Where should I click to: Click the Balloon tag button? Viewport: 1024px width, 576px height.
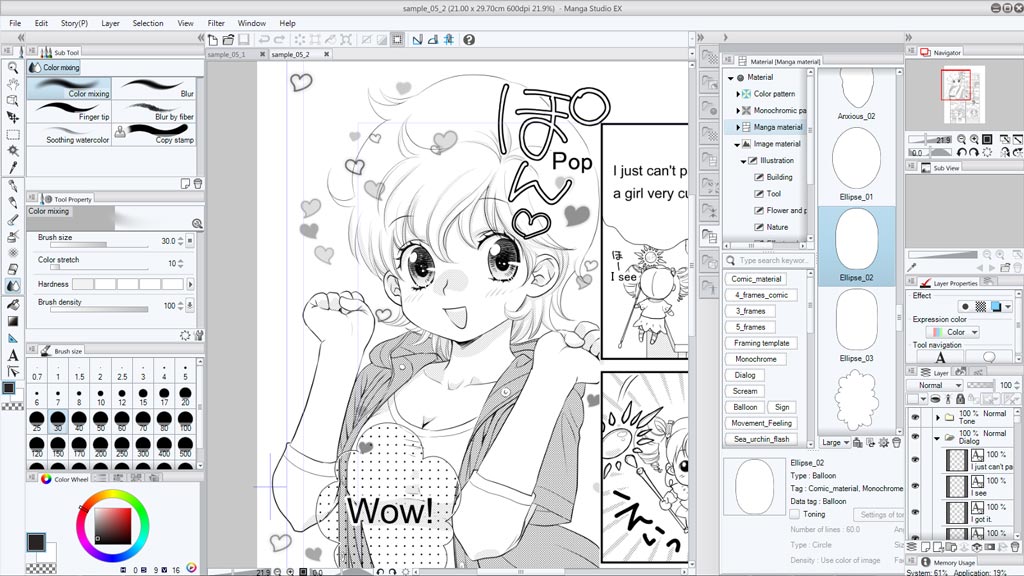click(745, 407)
